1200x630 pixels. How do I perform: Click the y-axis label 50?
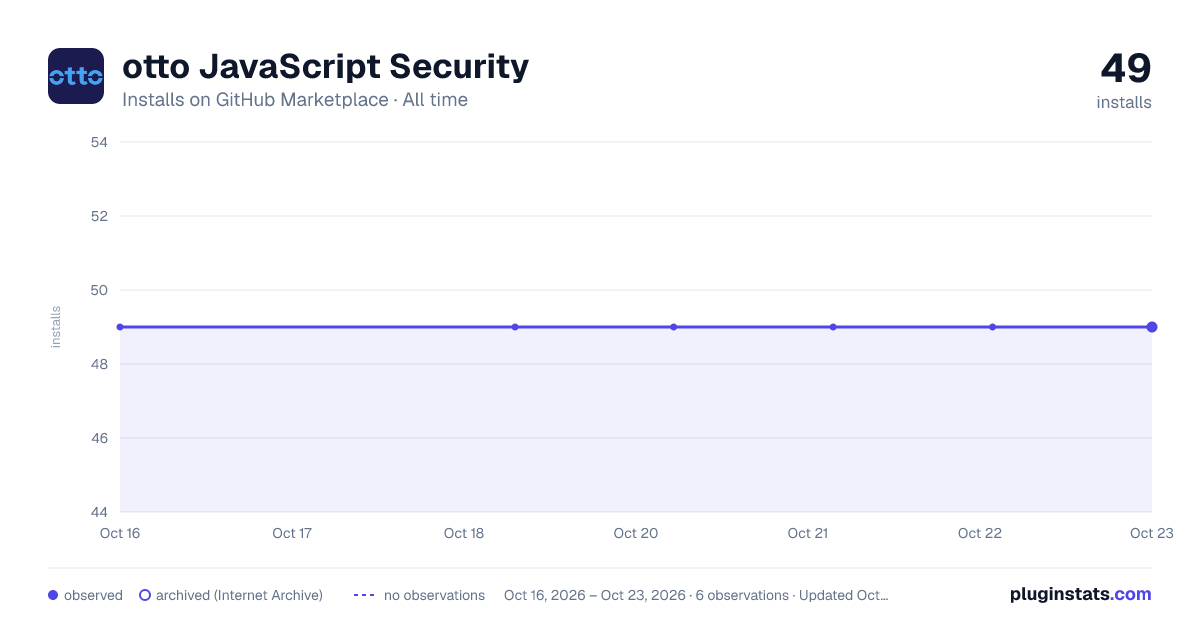(x=99, y=290)
